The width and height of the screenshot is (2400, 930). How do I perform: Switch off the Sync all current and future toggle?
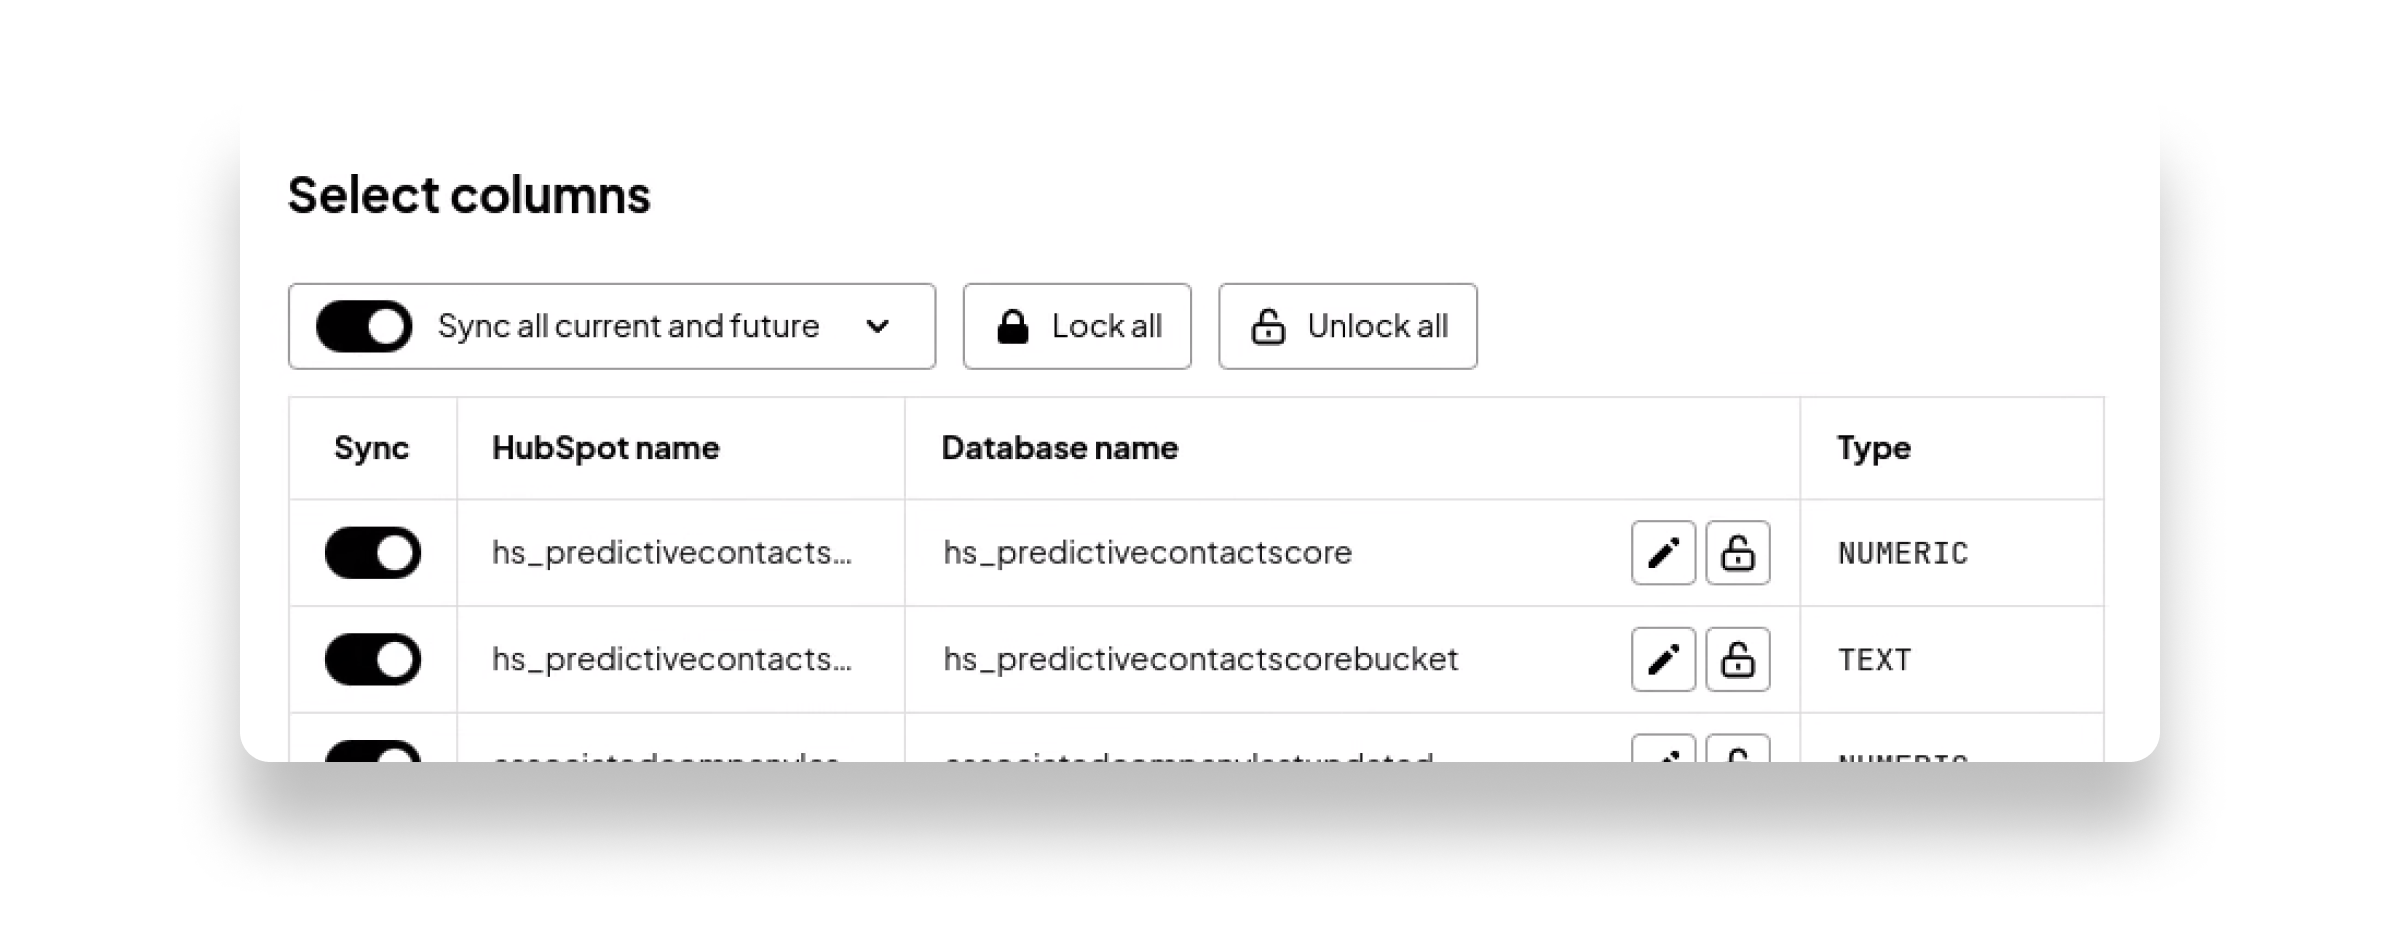(364, 326)
